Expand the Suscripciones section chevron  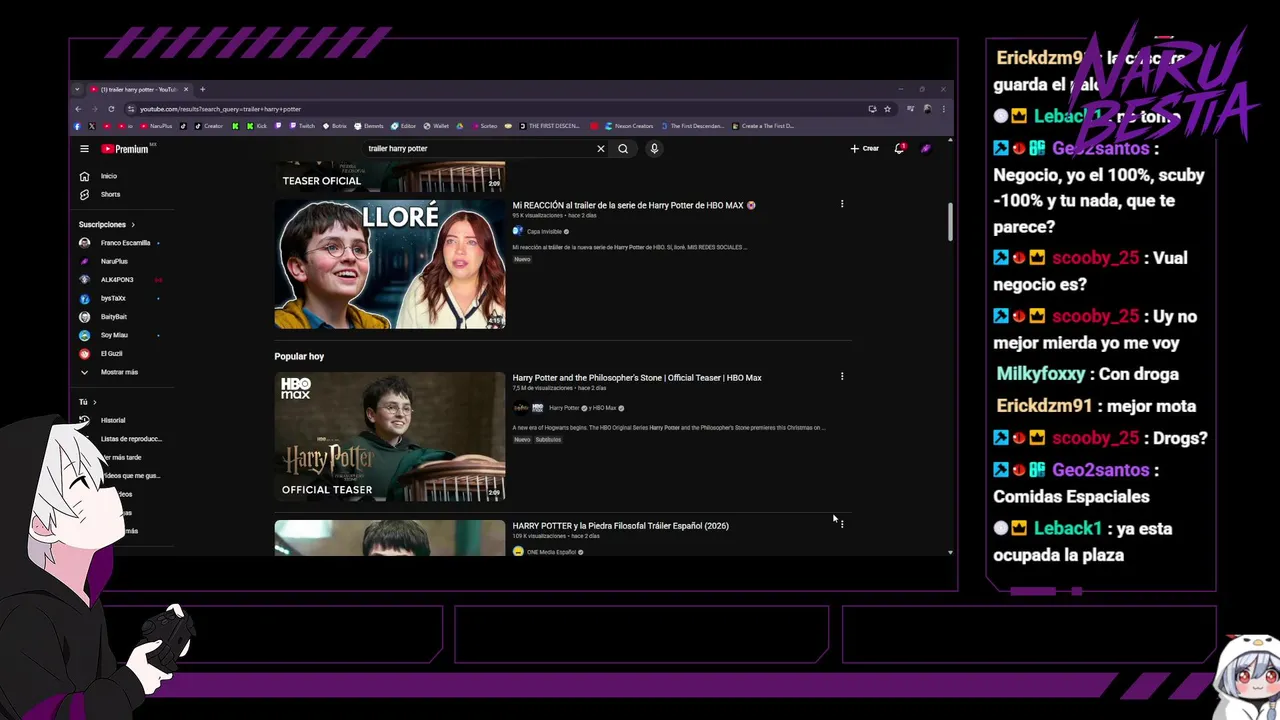(132, 225)
